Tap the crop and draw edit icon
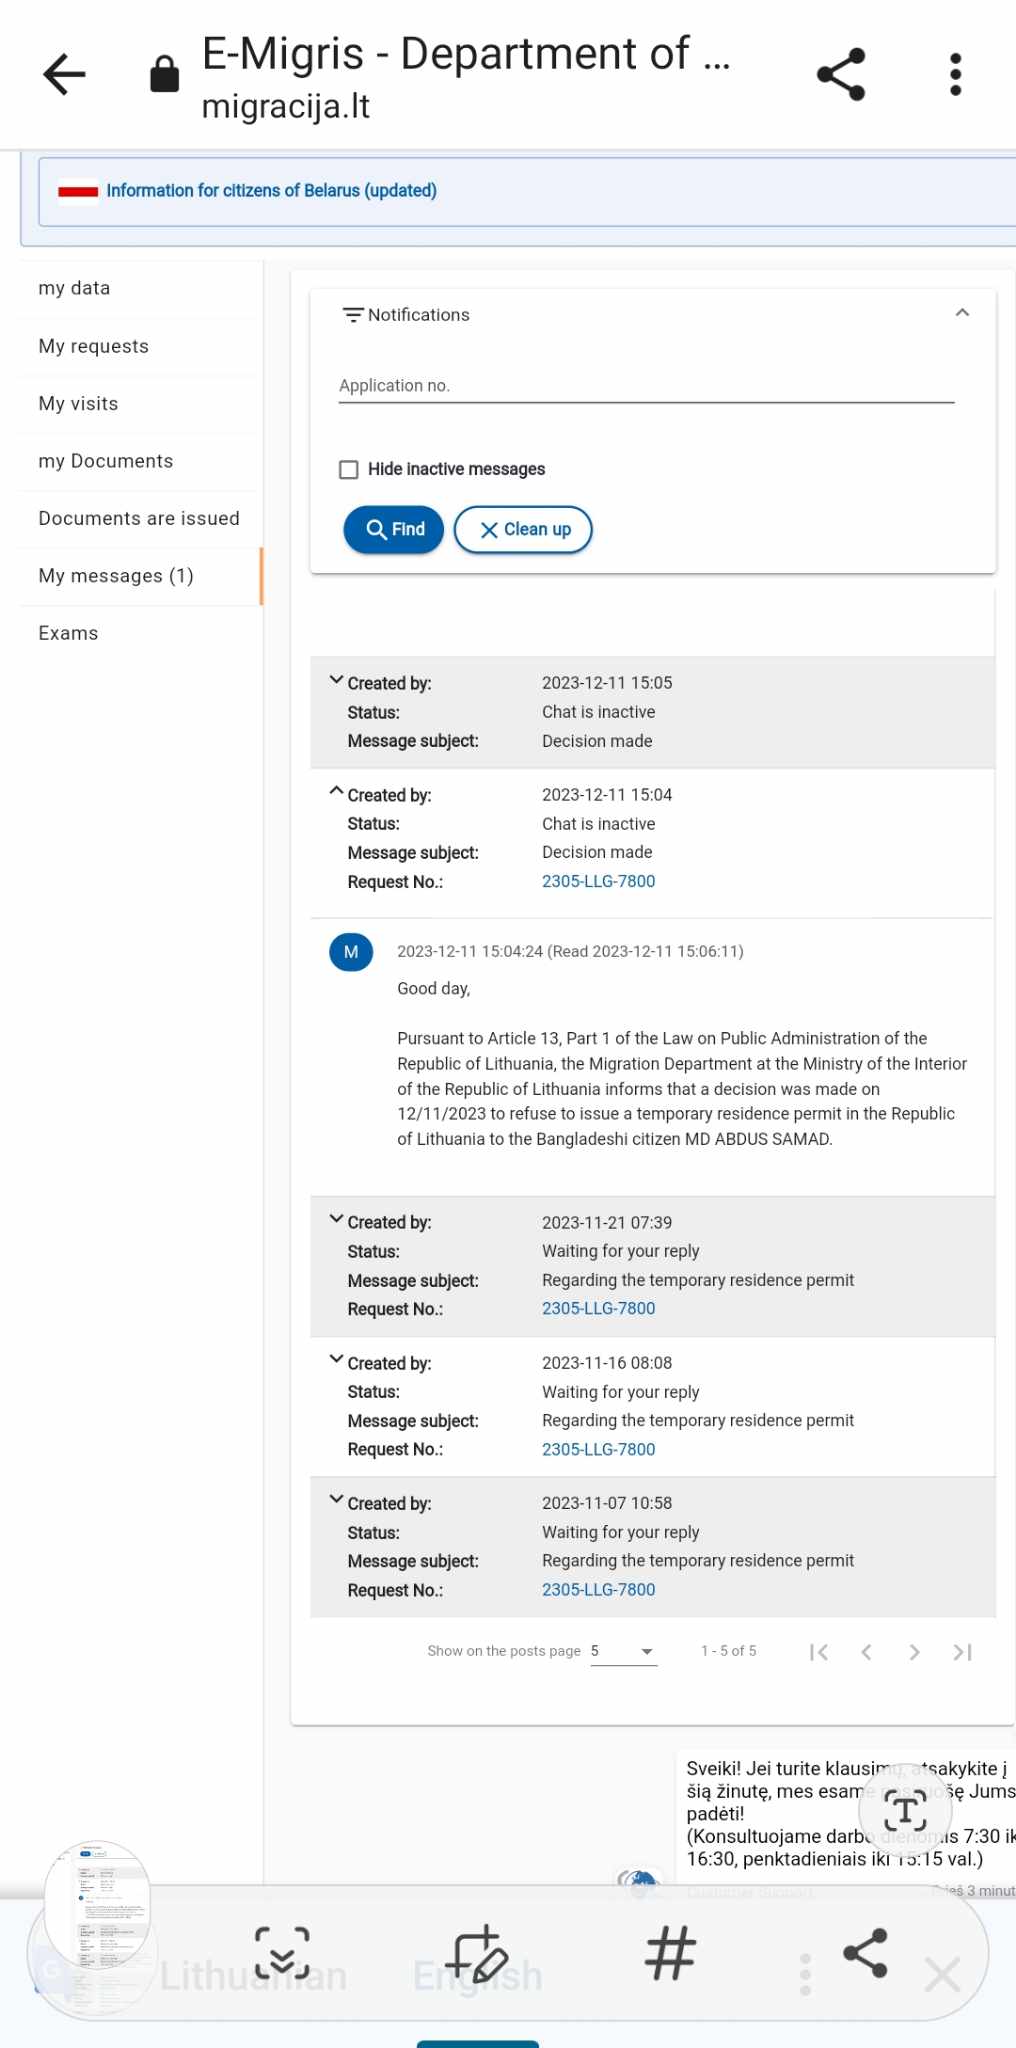 point(477,1953)
